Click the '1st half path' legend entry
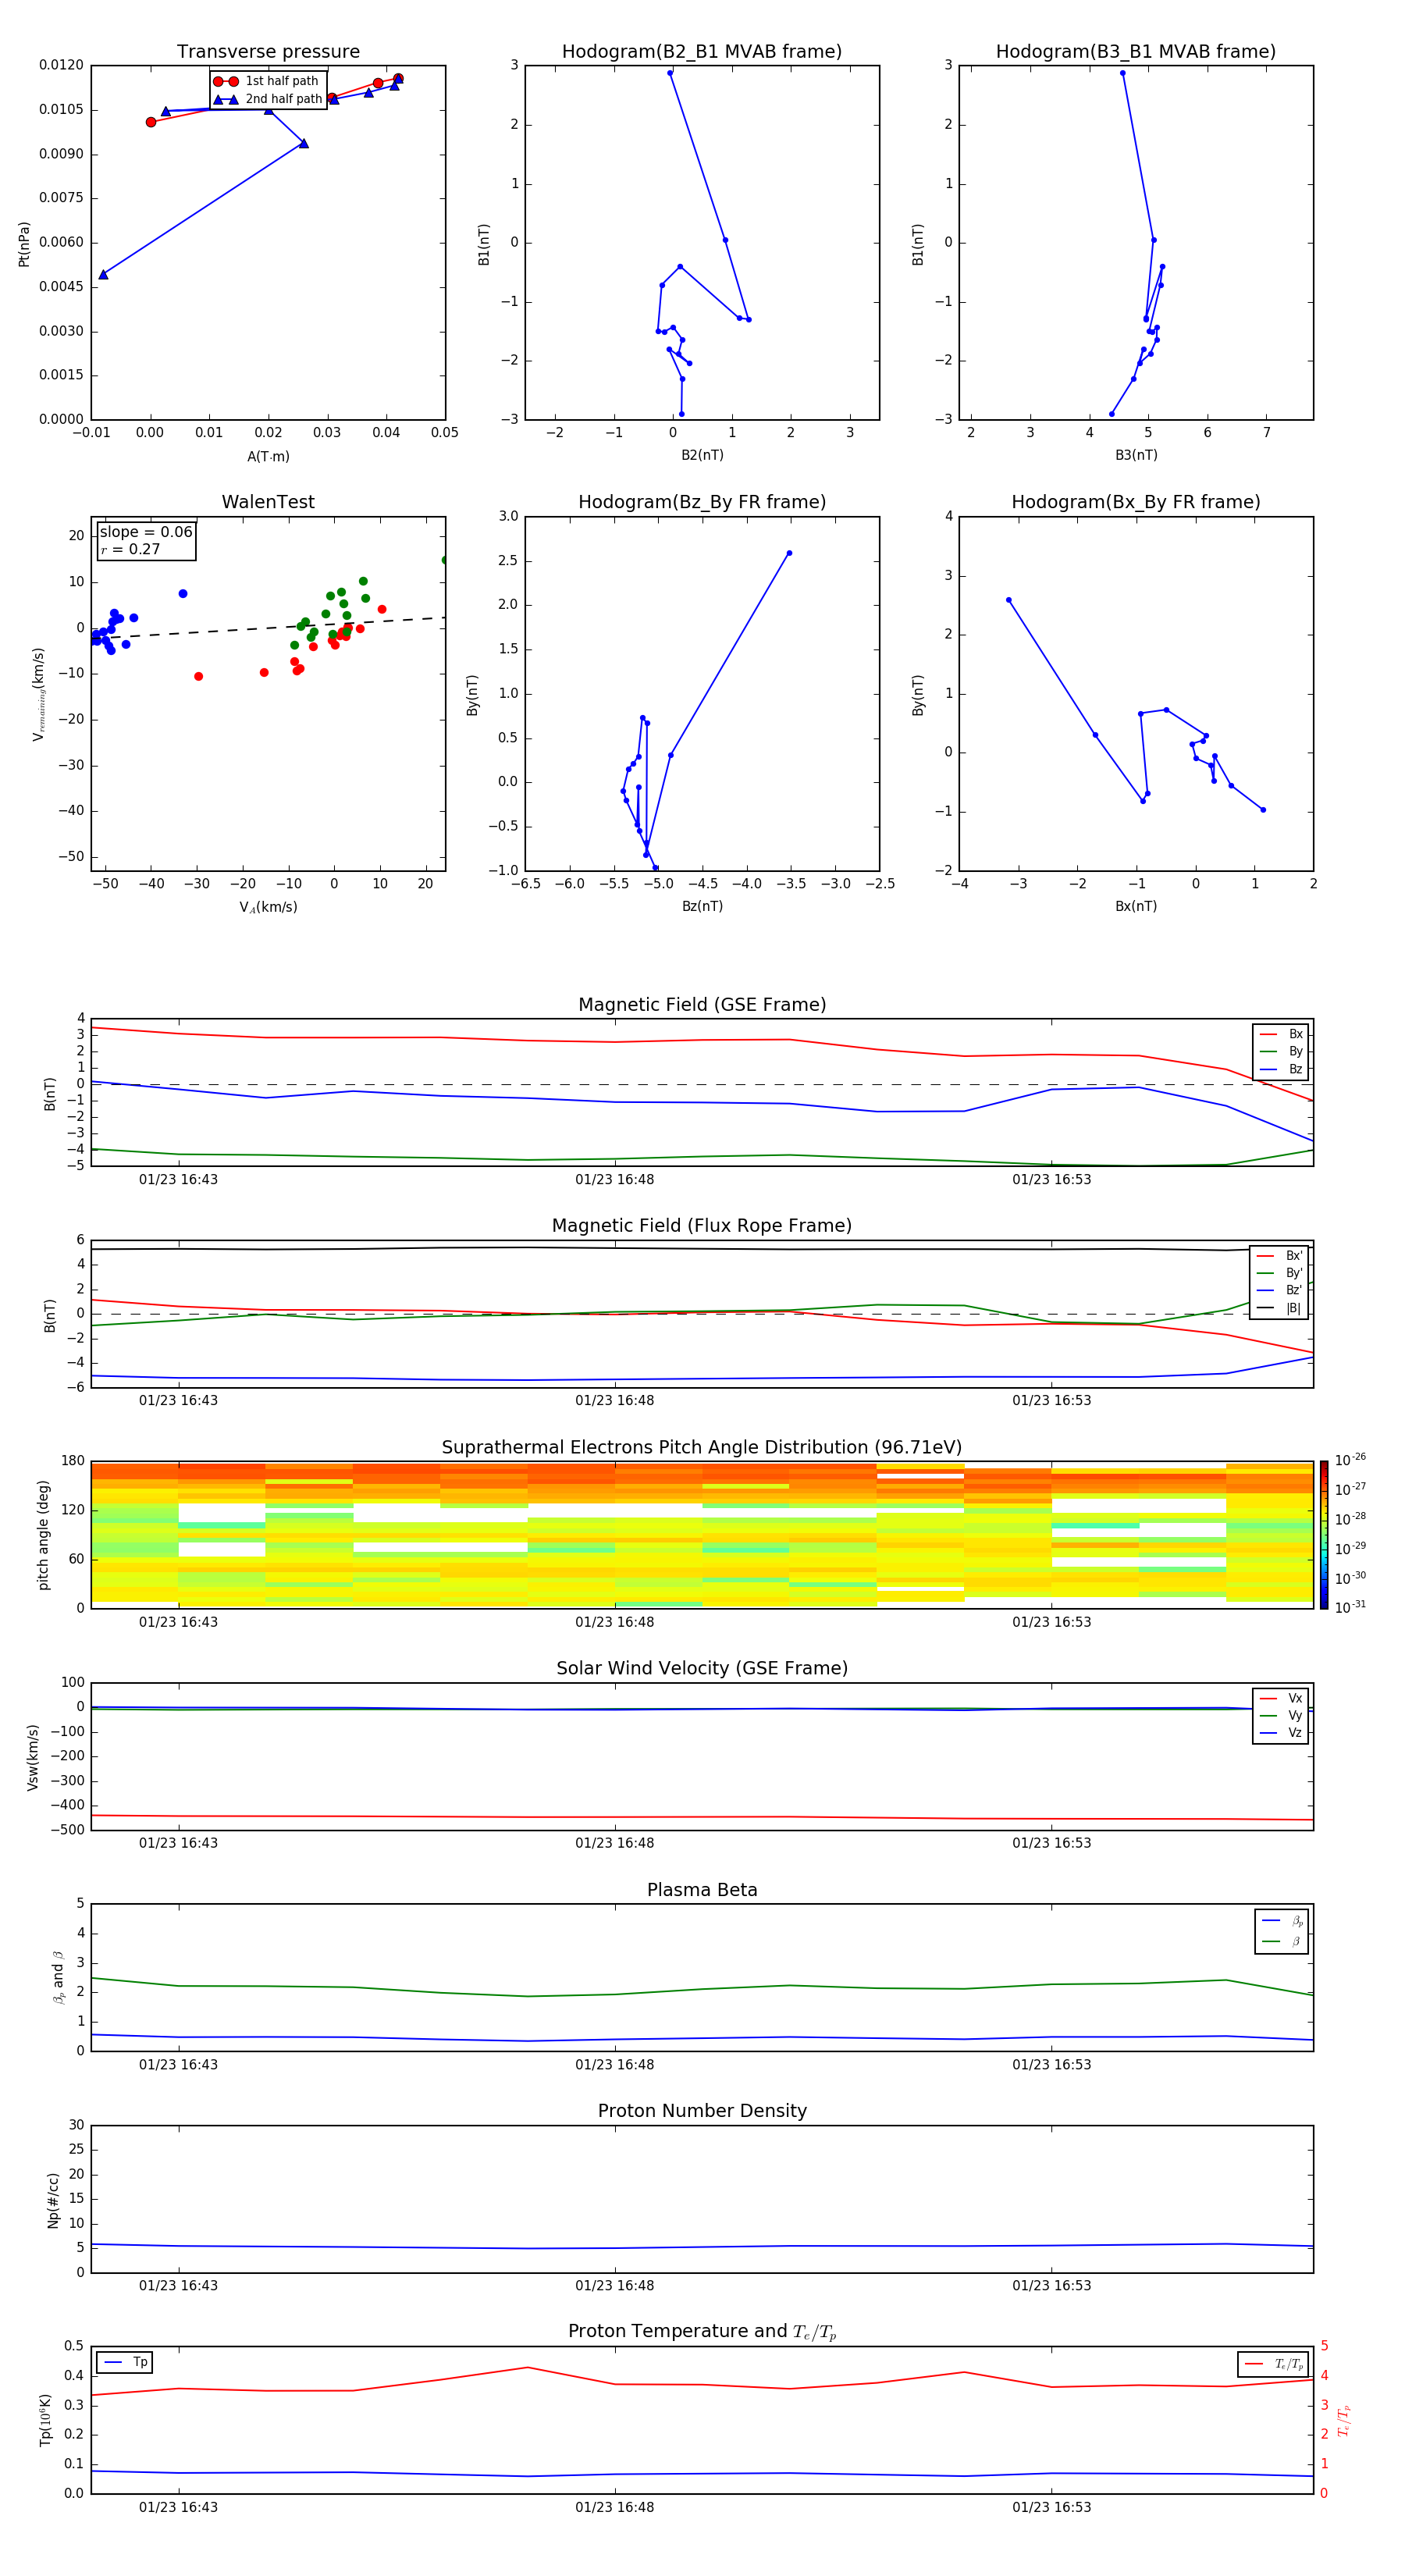The width and height of the screenshot is (1405, 2576). click(266, 81)
